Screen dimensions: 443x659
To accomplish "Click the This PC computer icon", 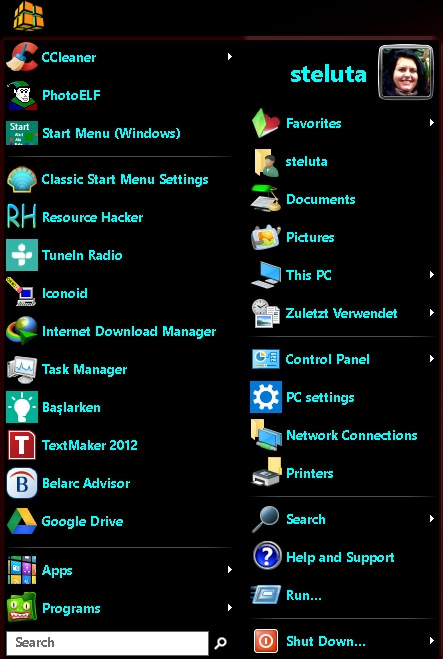I will [x=266, y=275].
